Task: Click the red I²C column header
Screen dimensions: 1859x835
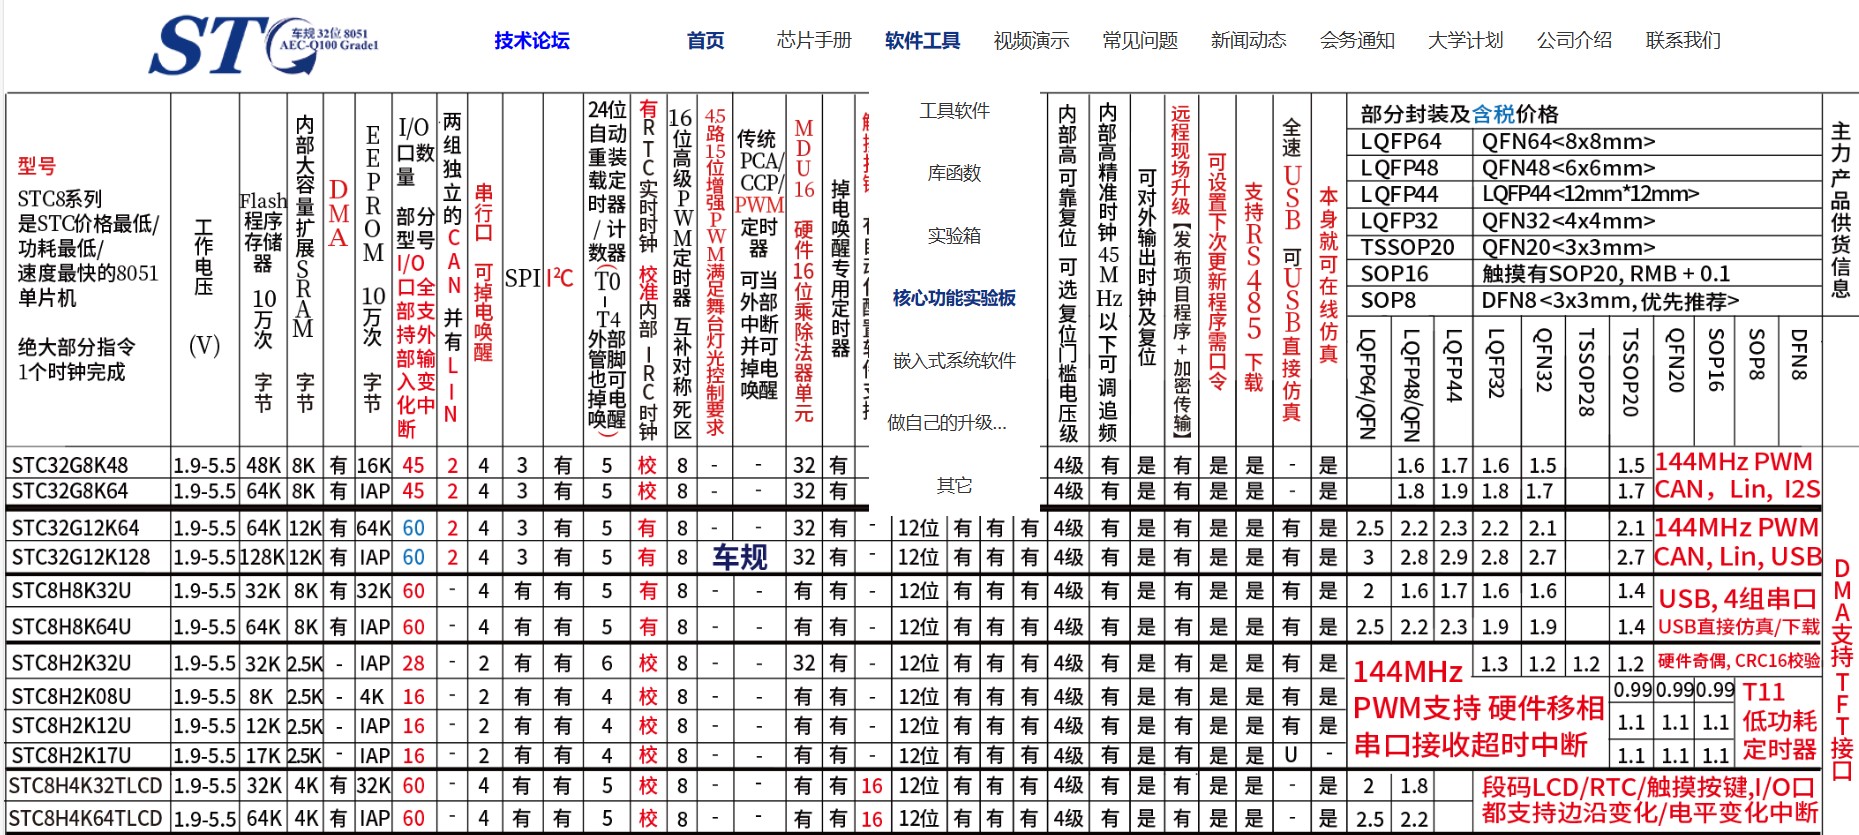Action: pyautogui.click(x=561, y=278)
